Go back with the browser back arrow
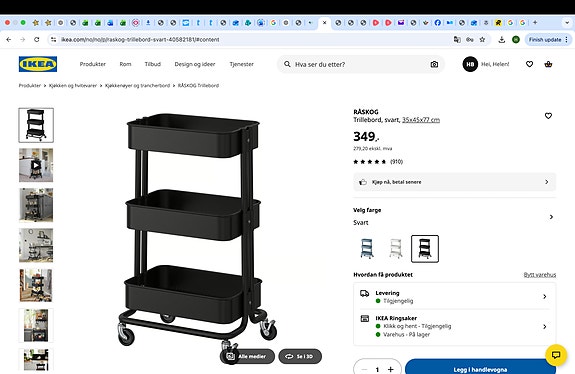 9,40
